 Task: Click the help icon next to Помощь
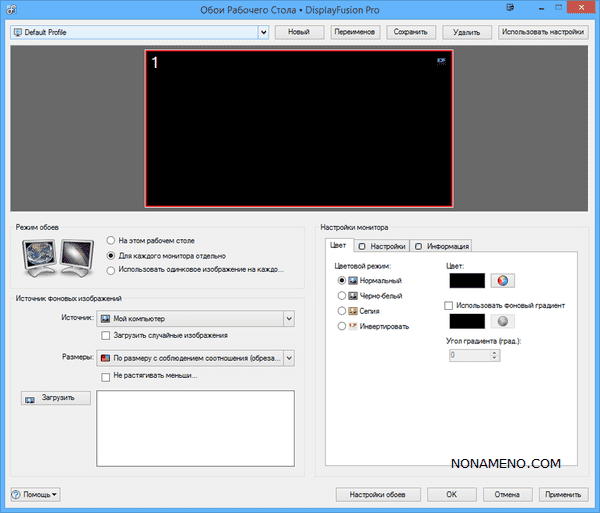17,494
